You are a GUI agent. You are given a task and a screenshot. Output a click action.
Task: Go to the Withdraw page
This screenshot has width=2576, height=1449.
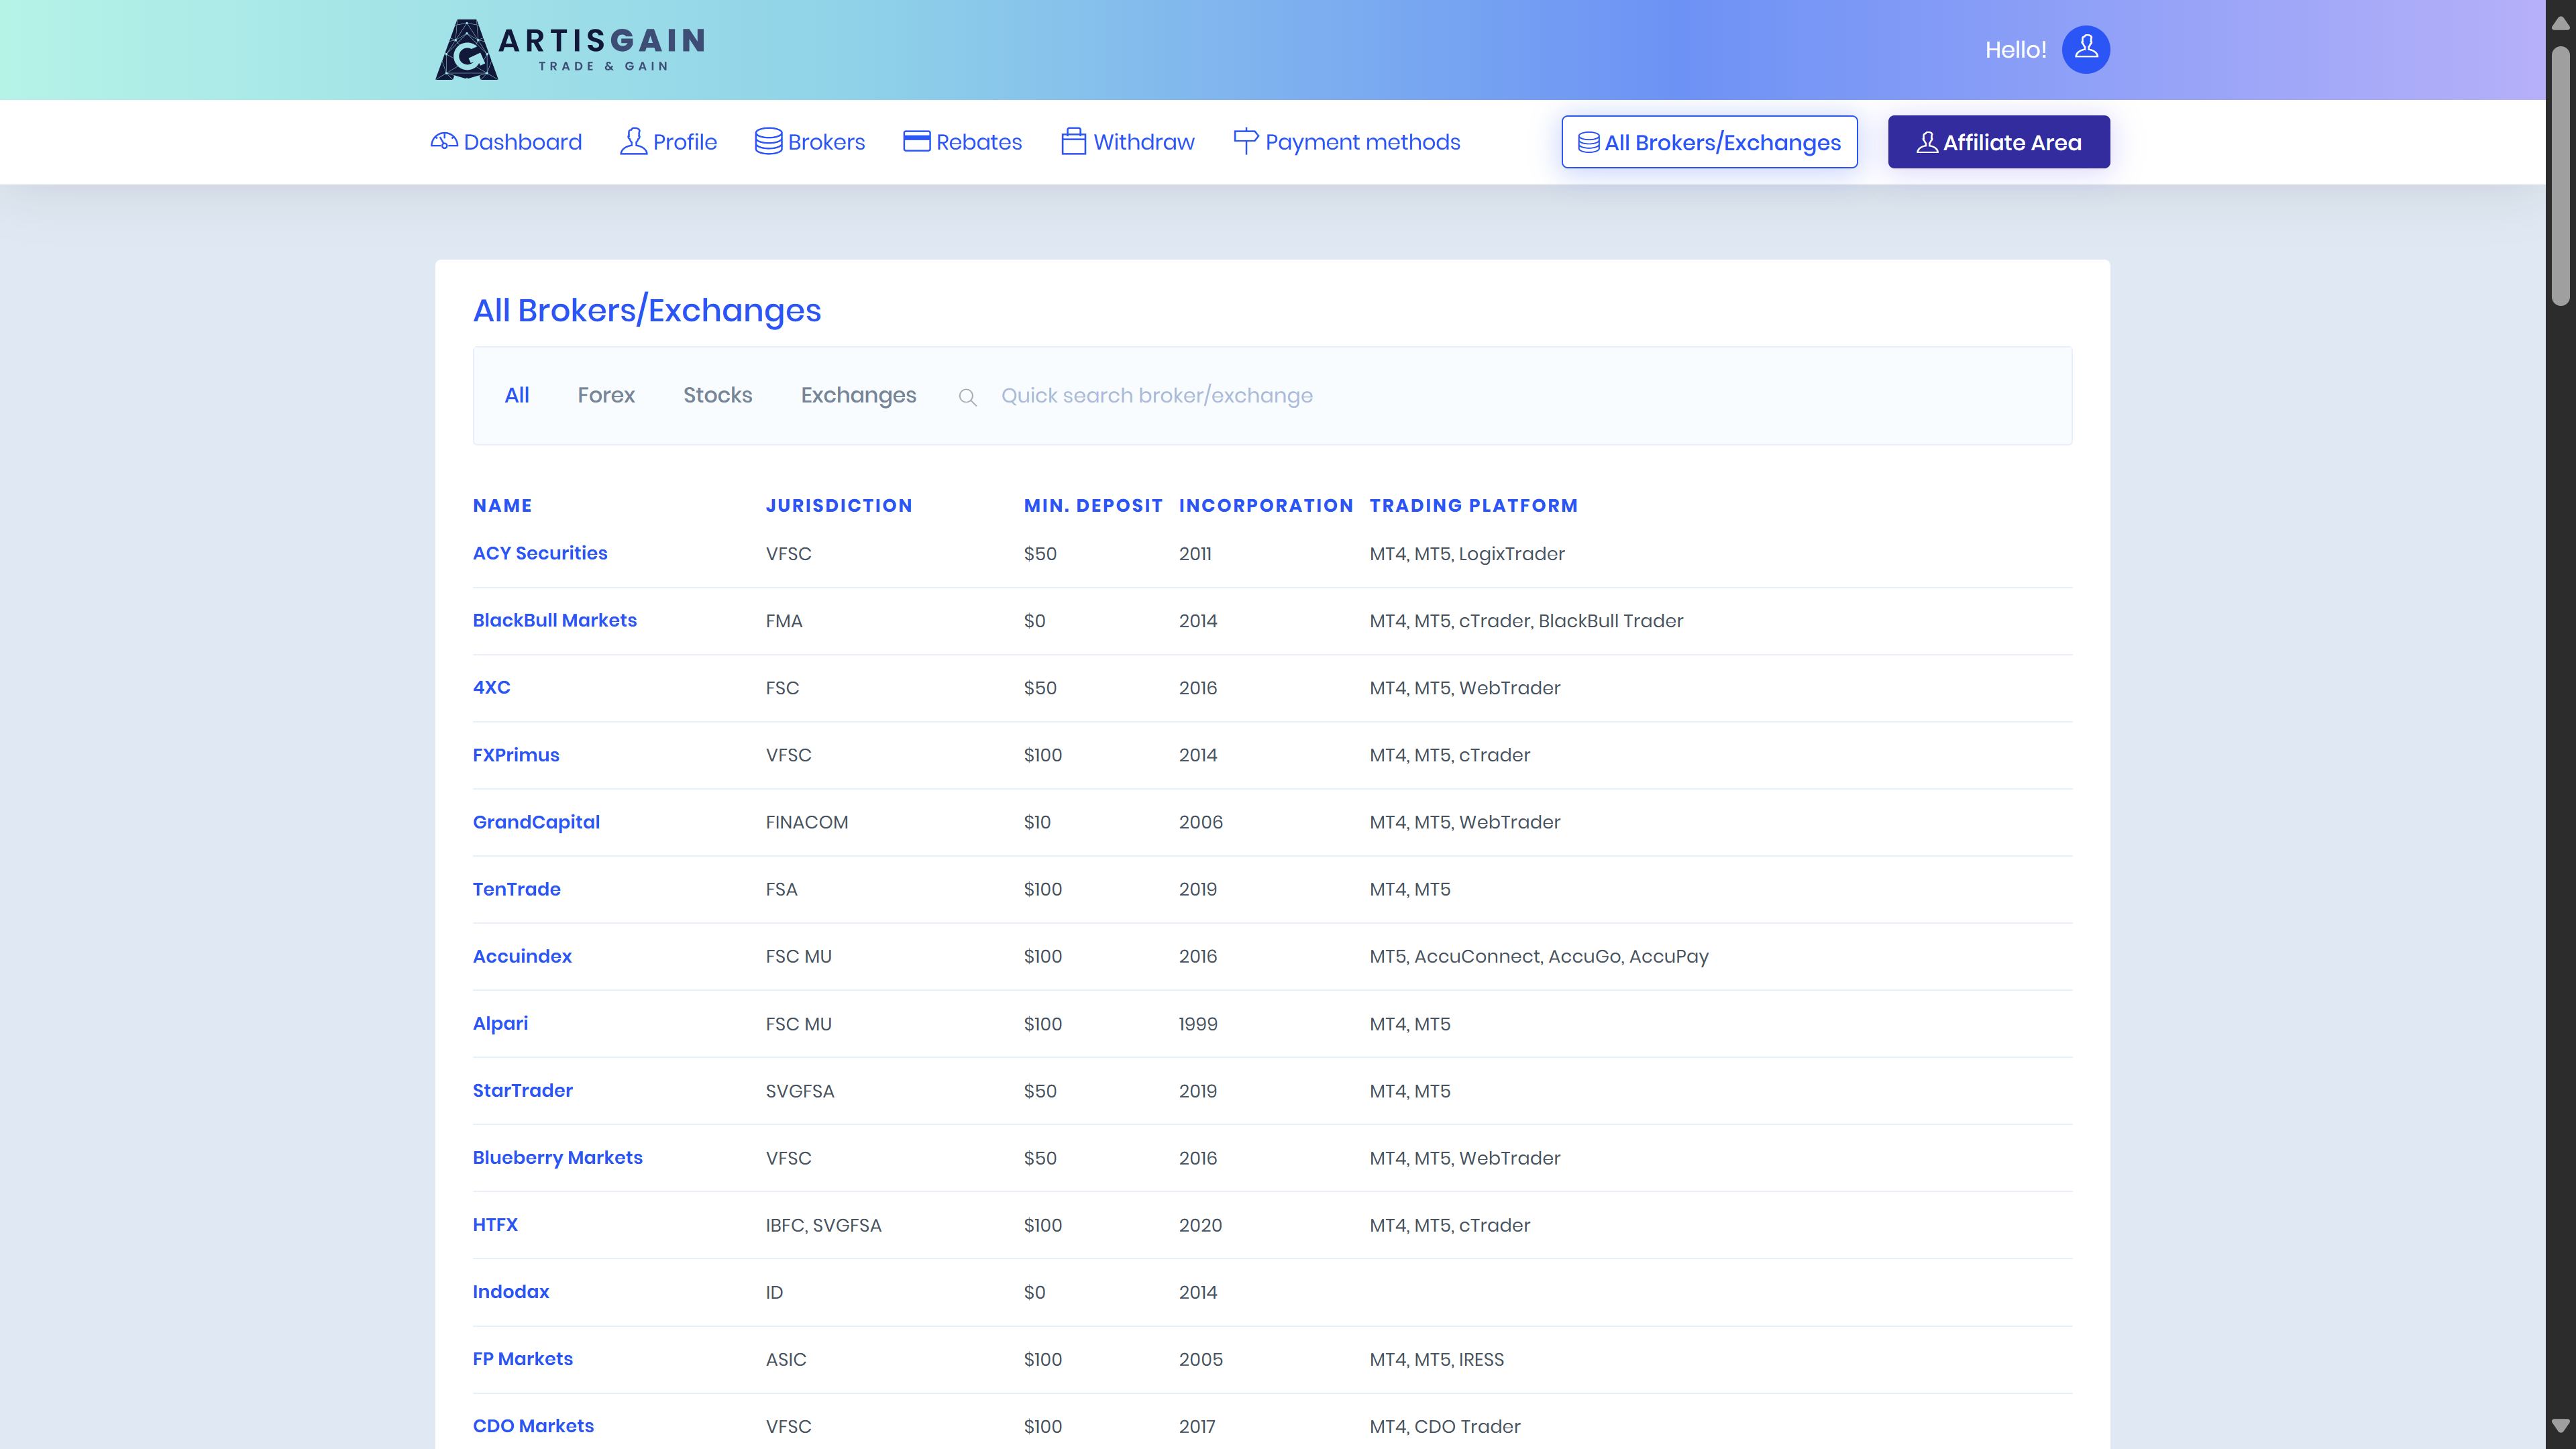[1128, 142]
